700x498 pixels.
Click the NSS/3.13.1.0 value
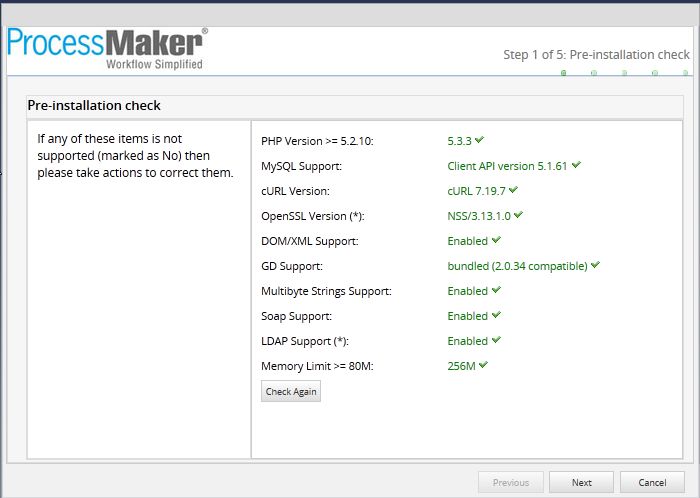click(x=479, y=216)
